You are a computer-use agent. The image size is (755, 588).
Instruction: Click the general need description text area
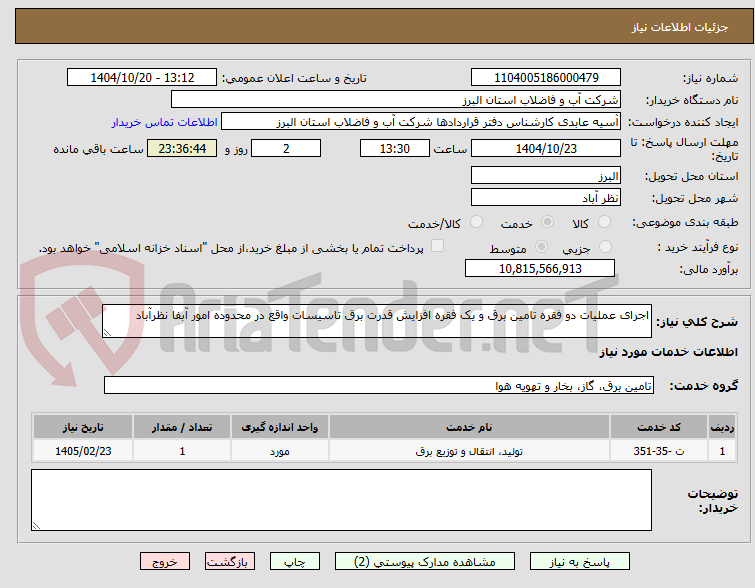tap(377, 321)
